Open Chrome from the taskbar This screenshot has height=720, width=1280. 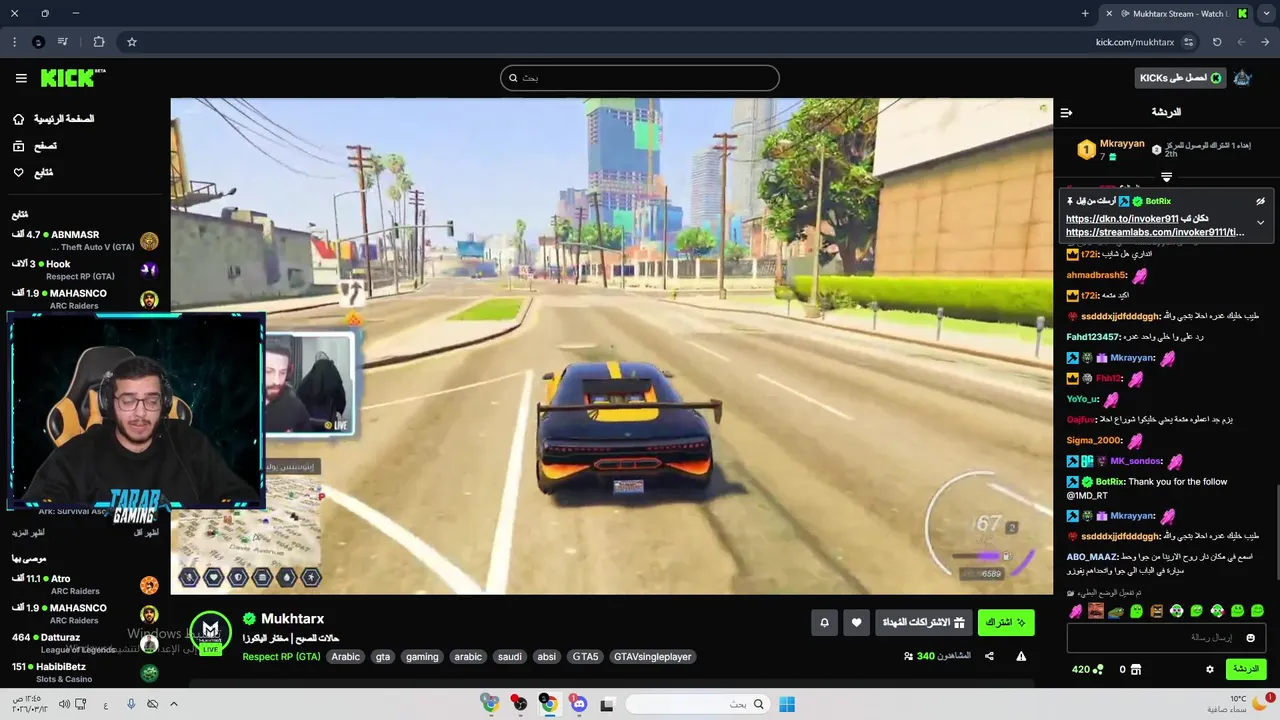coord(548,704)
